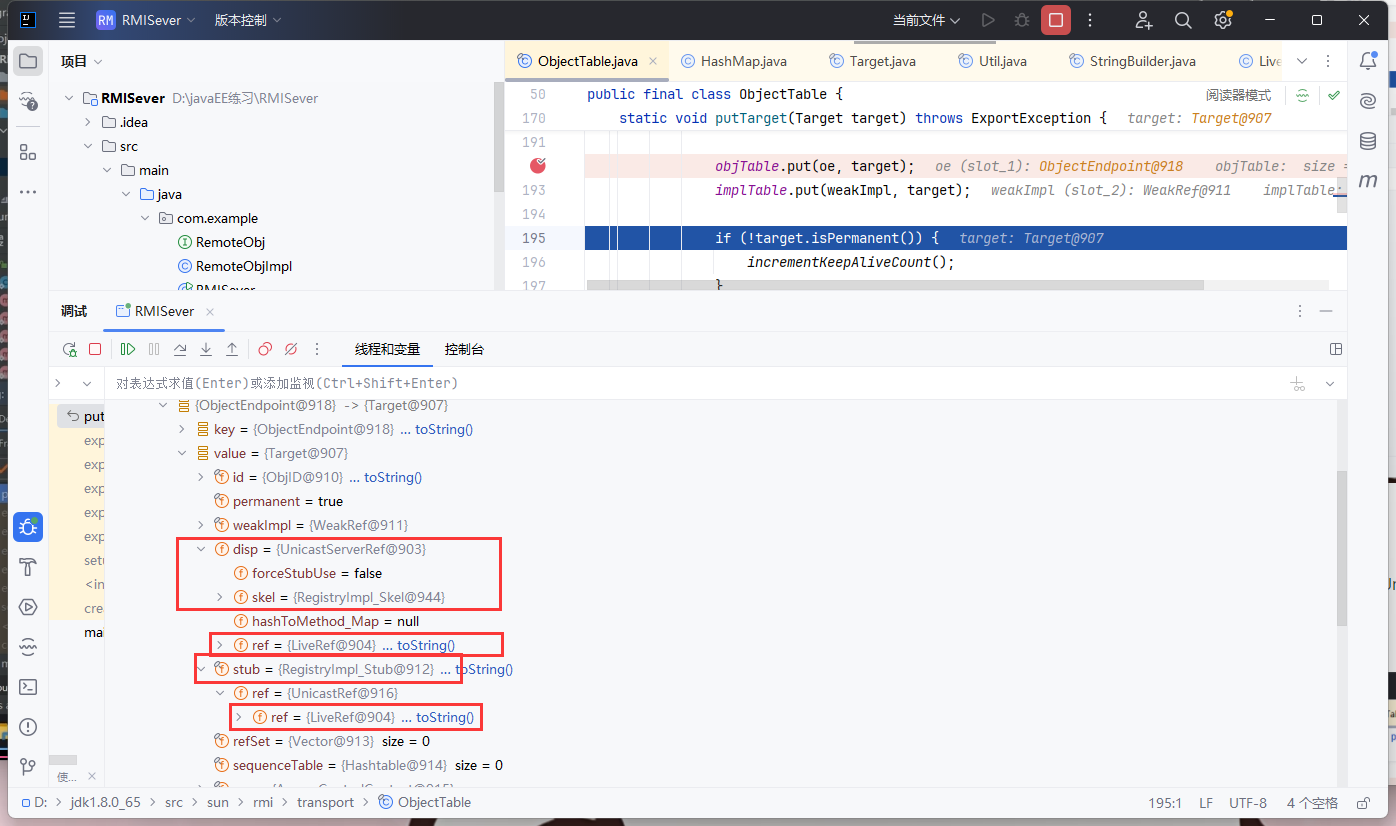Open the 当前文件 run configuration dropdown
The image size is (1396, 826).
(926, 20)
